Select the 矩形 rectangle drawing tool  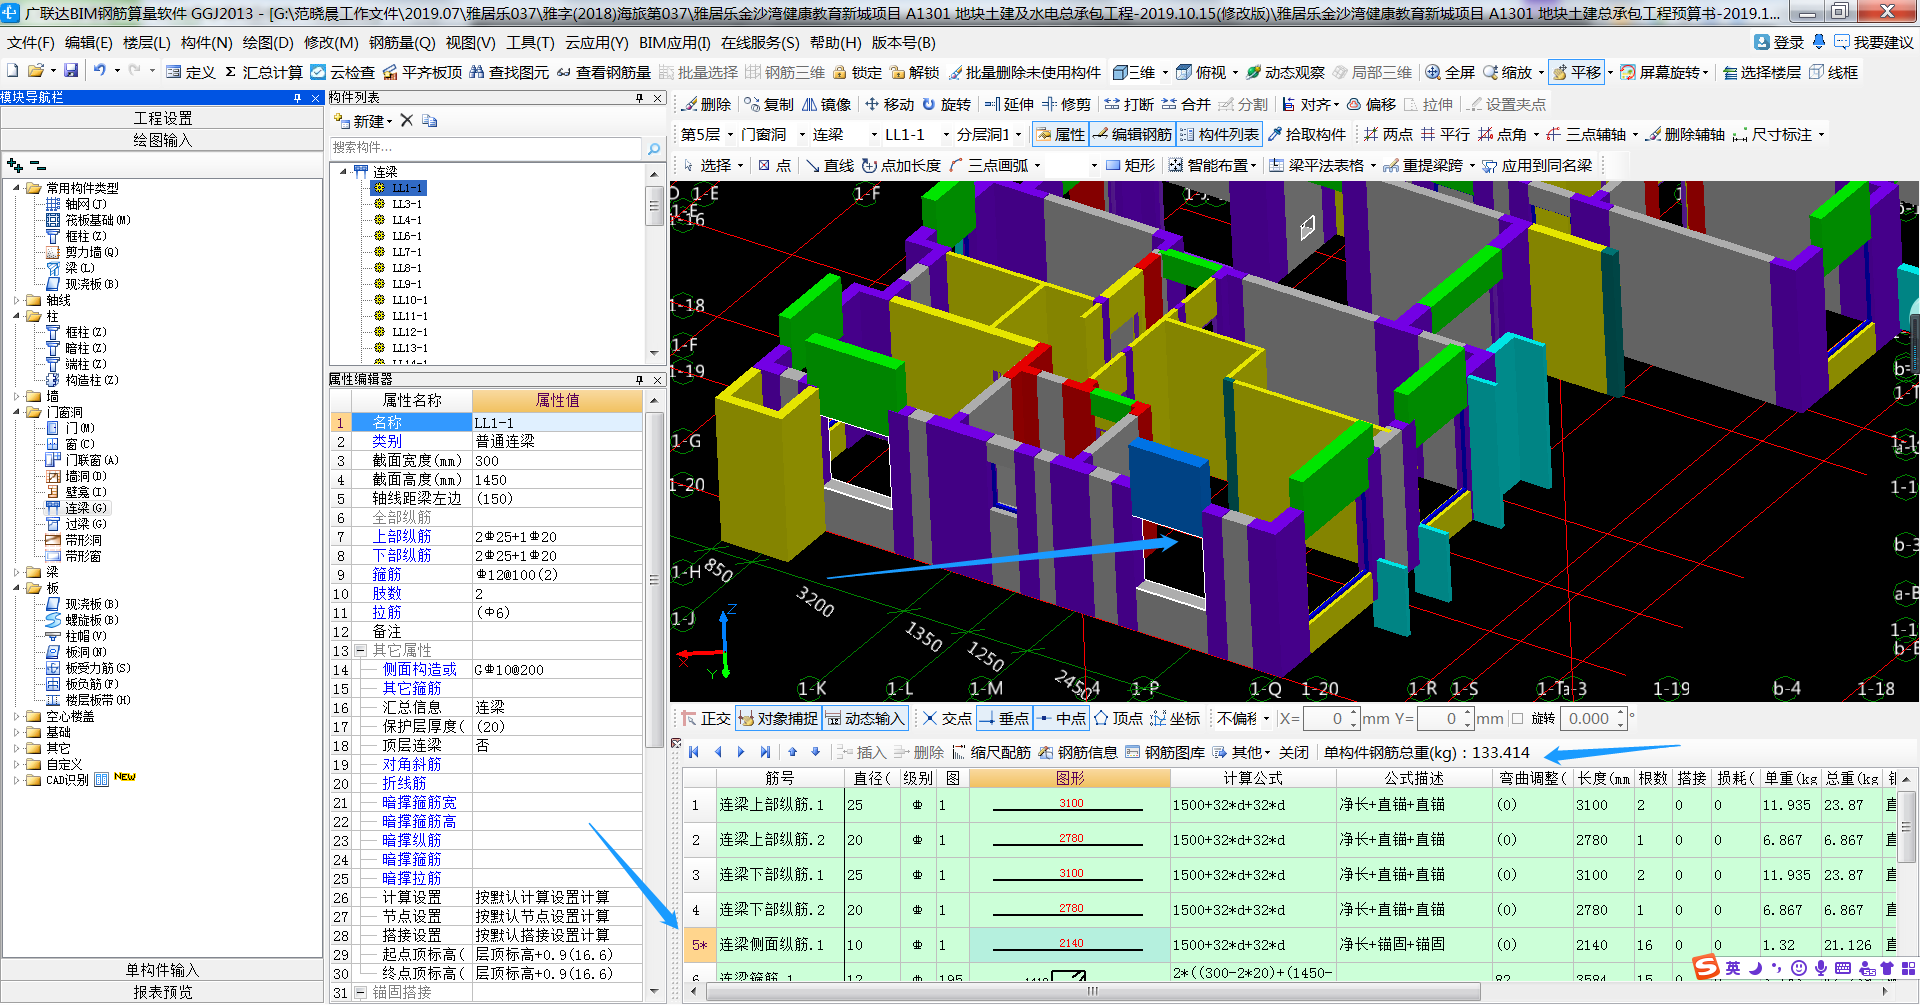pyautogui.click(x=1130, y=165)
